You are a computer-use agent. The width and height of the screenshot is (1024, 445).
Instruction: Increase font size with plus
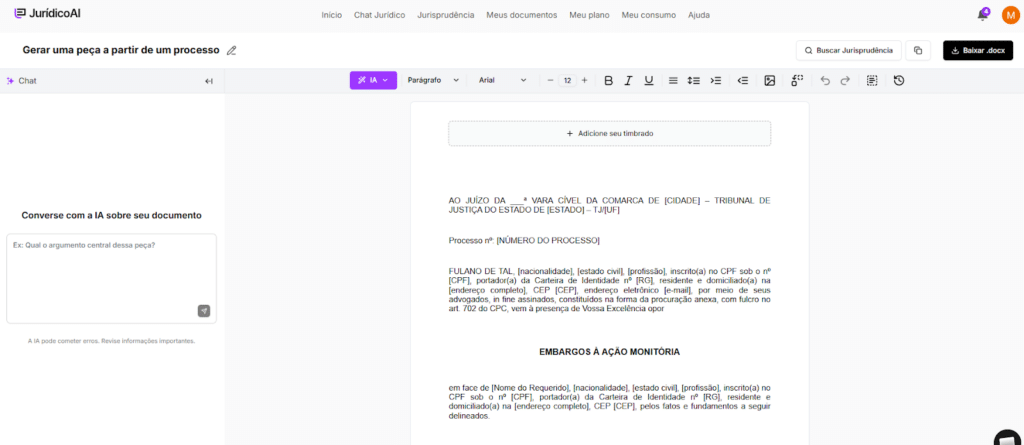tap(584, 80)
